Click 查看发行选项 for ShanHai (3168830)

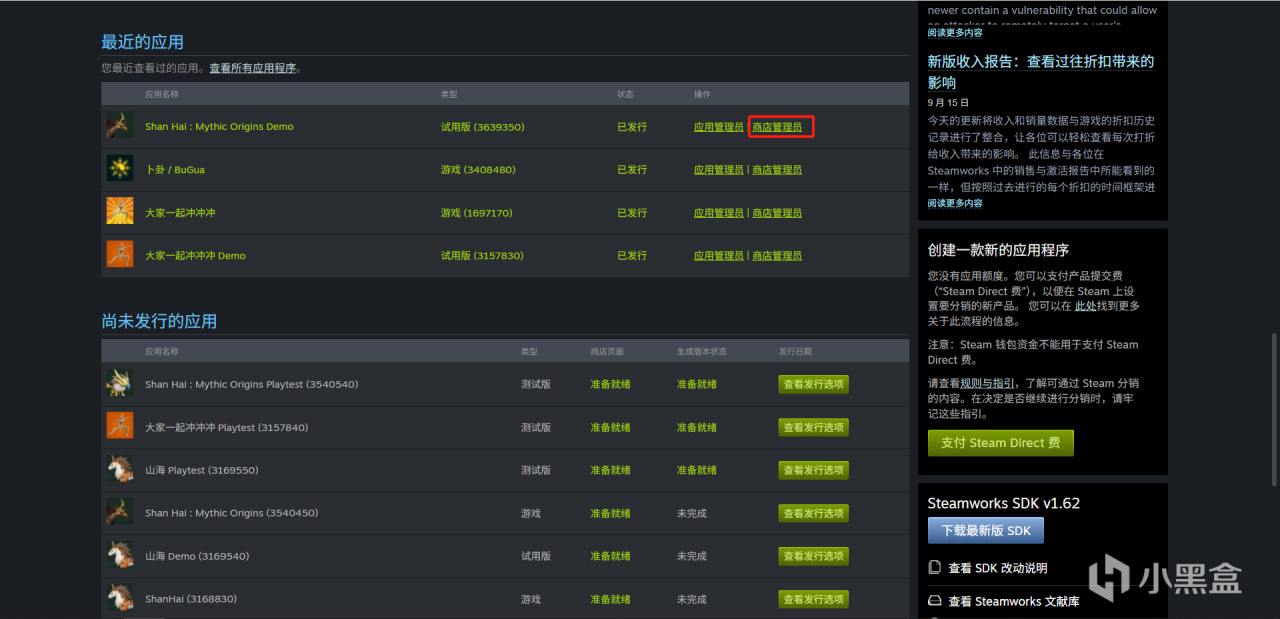pos(813,599)
